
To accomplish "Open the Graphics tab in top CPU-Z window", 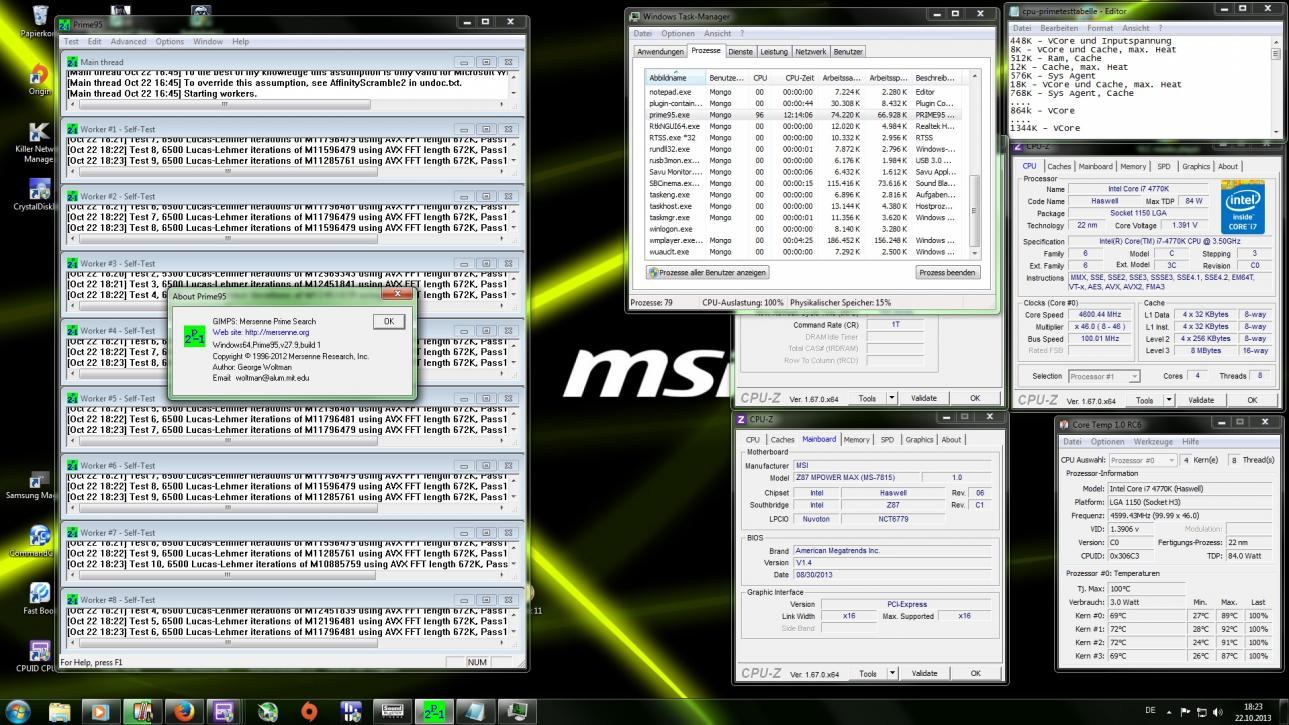I will [1196, 167].
